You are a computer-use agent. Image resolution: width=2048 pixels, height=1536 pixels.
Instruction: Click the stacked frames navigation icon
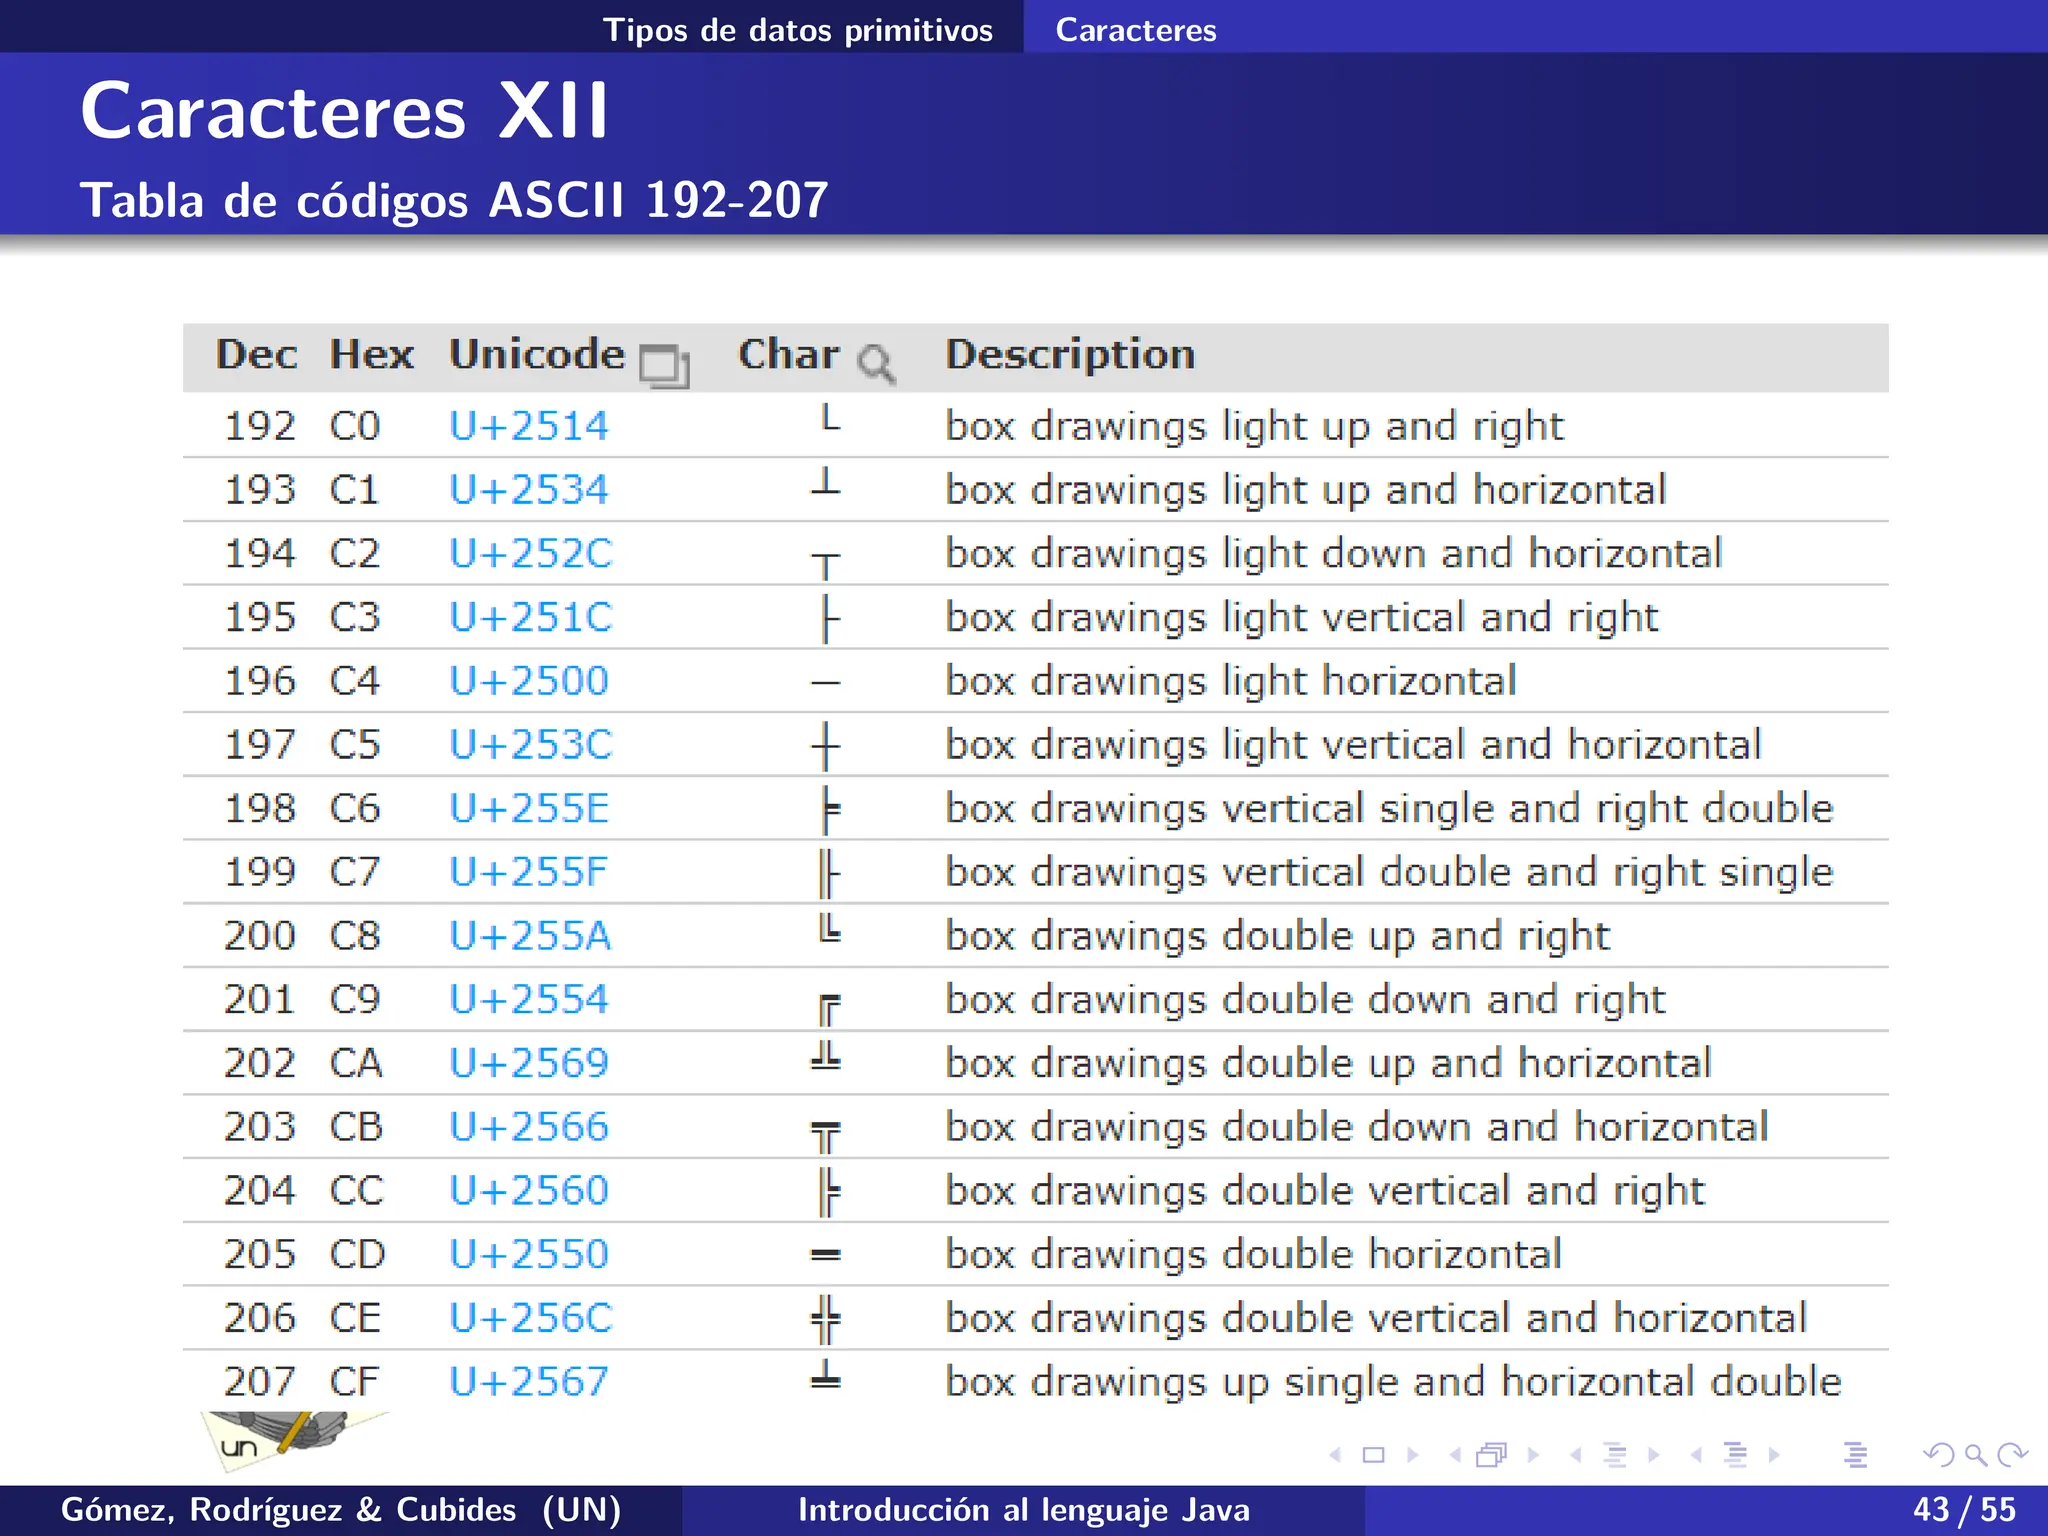pyautogui.click(x=1492, y=1455)
